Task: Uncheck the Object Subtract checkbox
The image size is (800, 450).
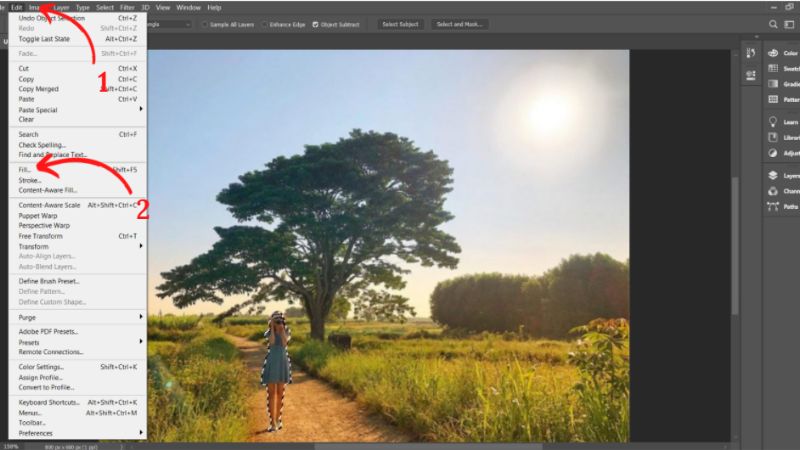Action: pos(315,24)
